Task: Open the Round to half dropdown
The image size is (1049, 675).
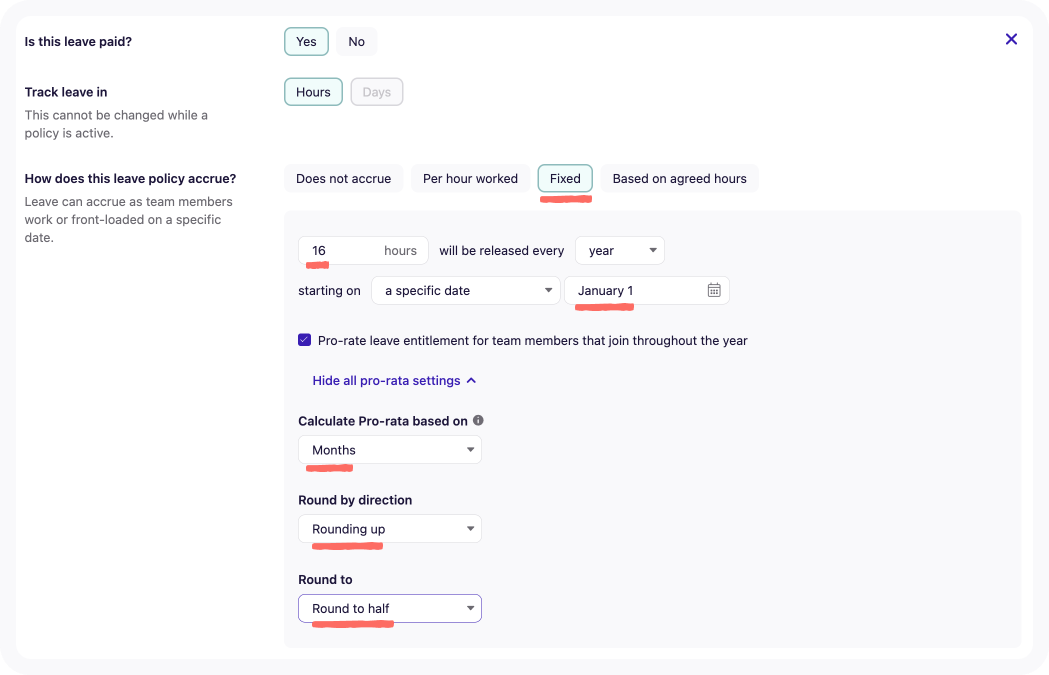Action: tap(389, 607)
